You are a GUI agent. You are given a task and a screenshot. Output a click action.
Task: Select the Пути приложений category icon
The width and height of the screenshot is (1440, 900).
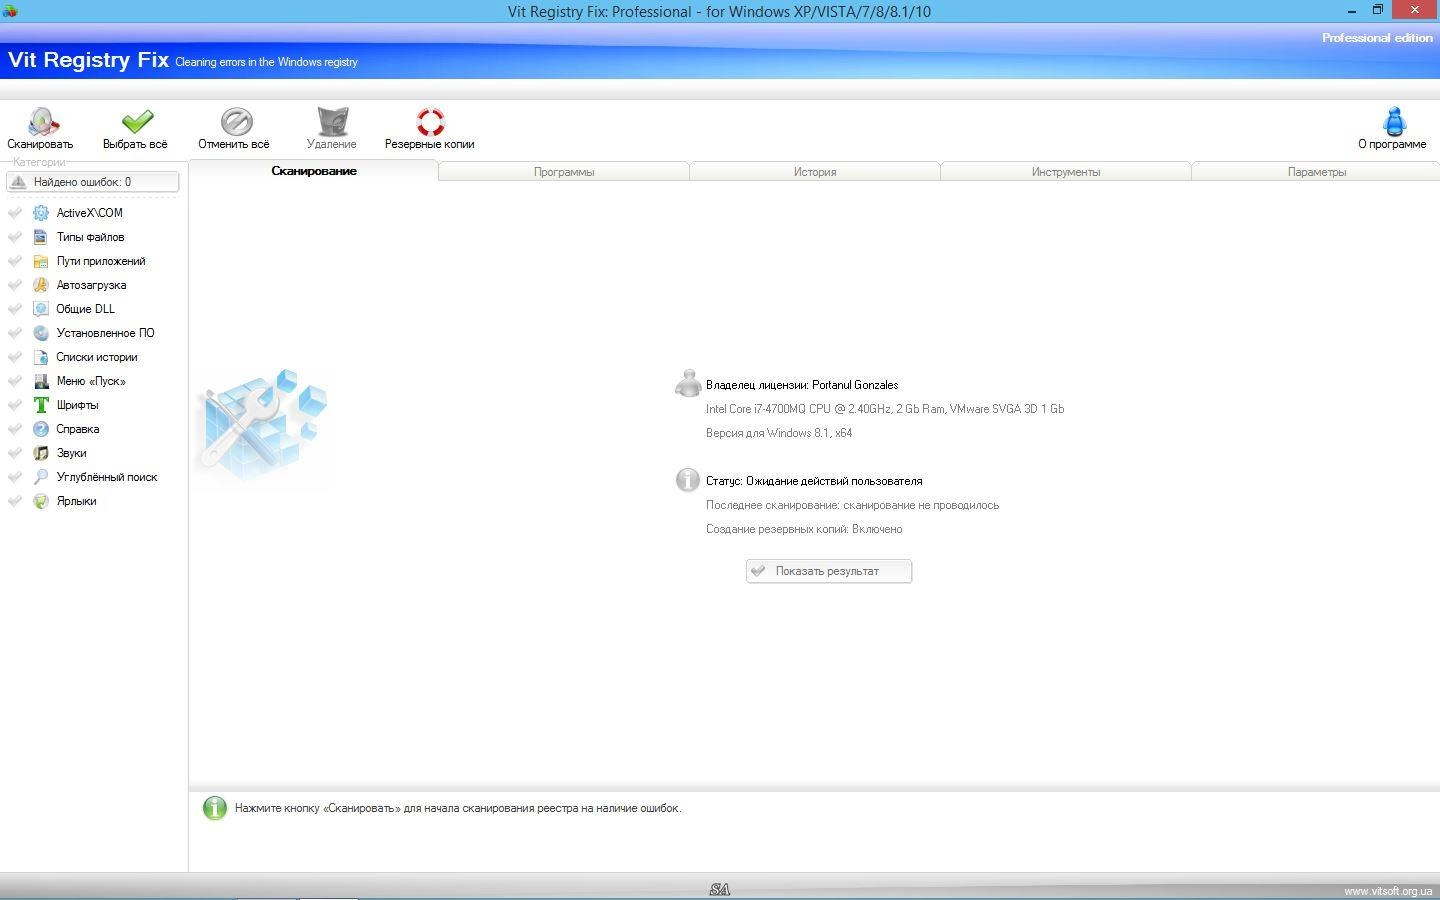pos(41,261)
